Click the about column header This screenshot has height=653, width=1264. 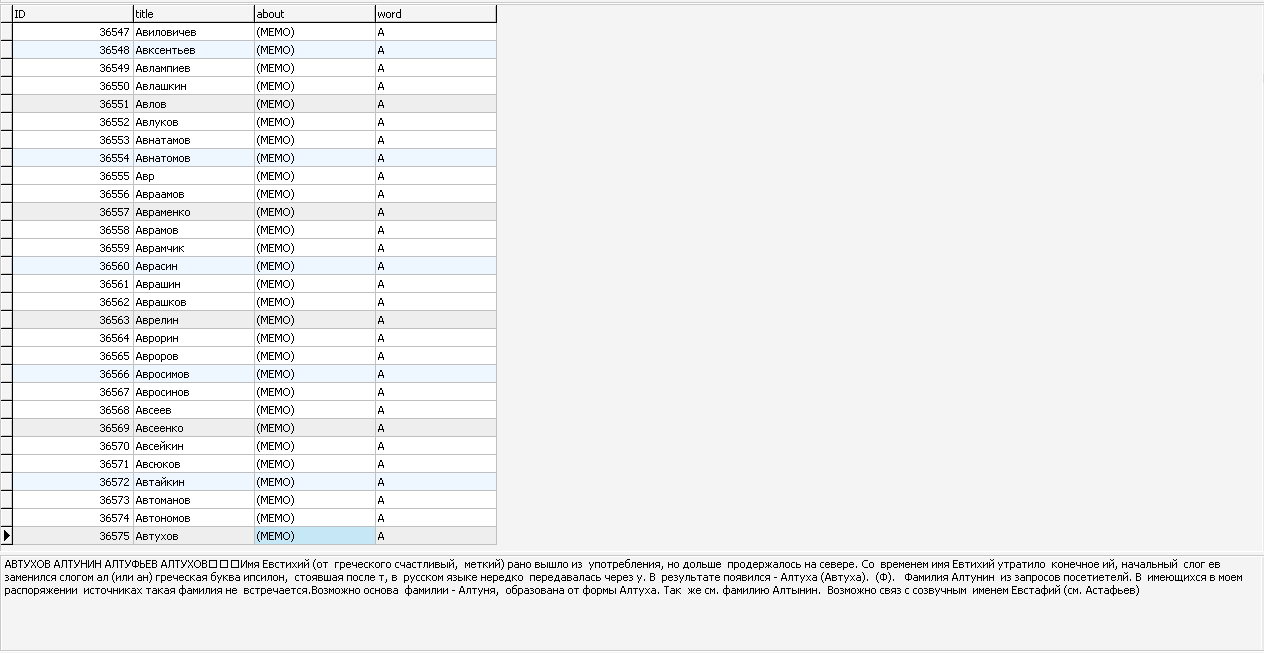click(314, 14)
